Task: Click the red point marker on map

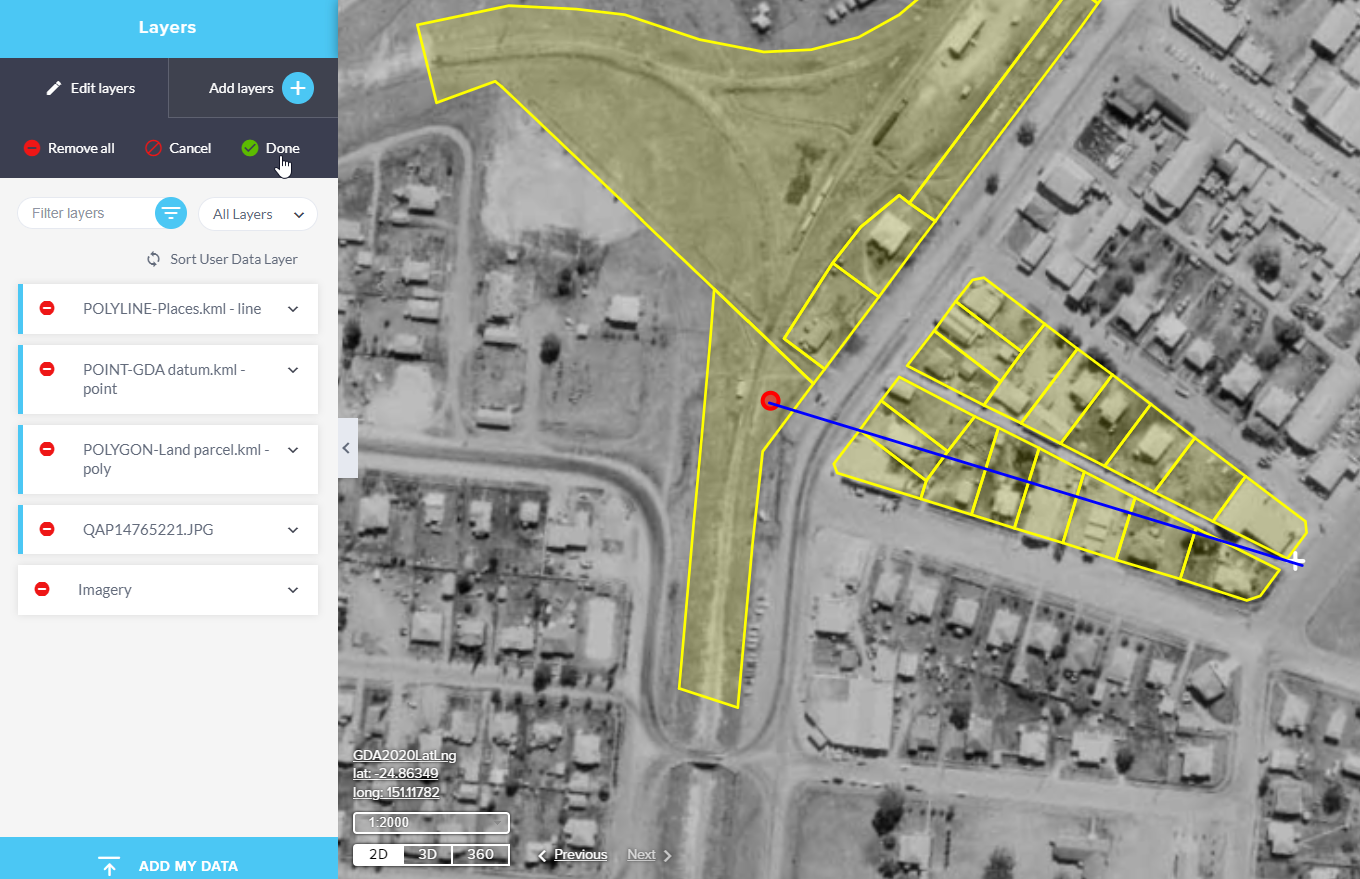Action: pyautogui.click(x=770, y=401)
